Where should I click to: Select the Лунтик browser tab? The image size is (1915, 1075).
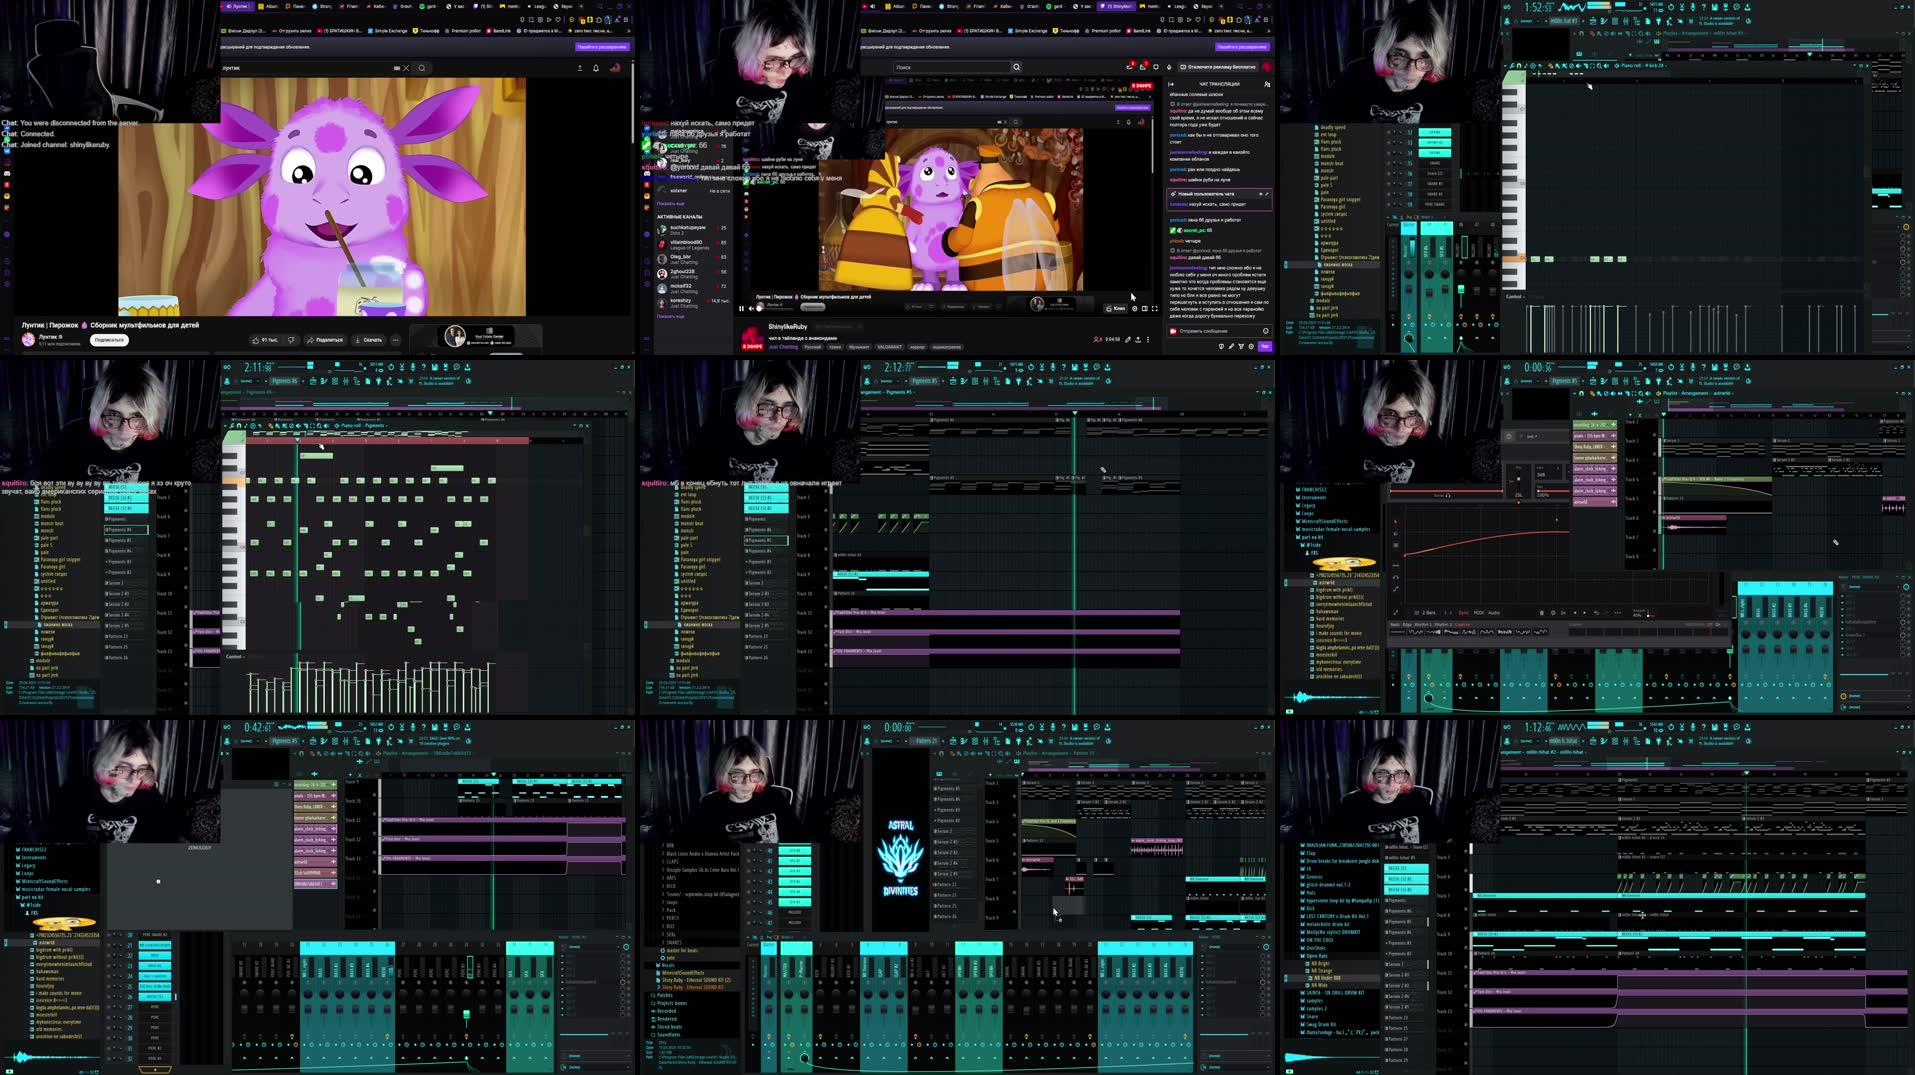pos(237,6)
